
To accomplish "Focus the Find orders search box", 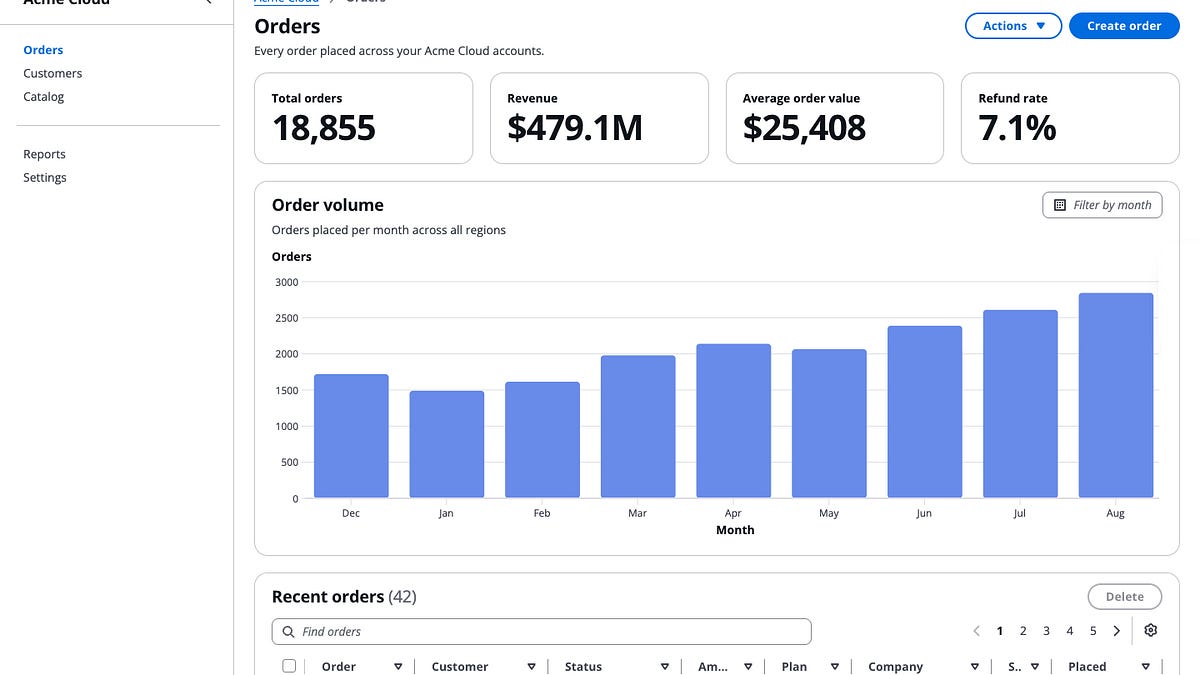I will click(541, 632).
